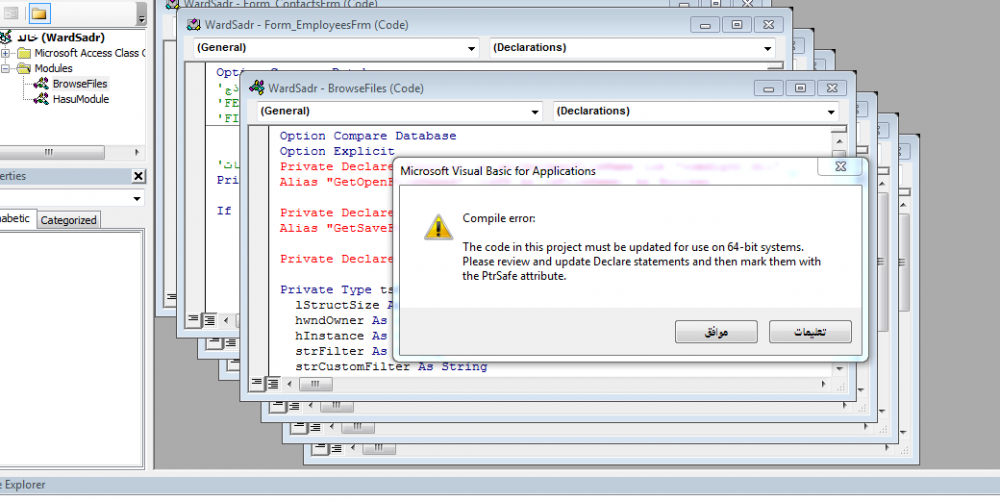Click the BrowseFiles code window title icon
The width and height of the screenshot is (1000, 501).
pyautogui.click(x=256, y=88)
